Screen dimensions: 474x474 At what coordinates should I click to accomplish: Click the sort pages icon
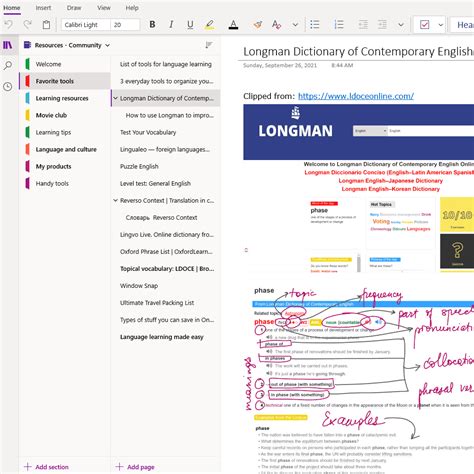tap(209, 45)
